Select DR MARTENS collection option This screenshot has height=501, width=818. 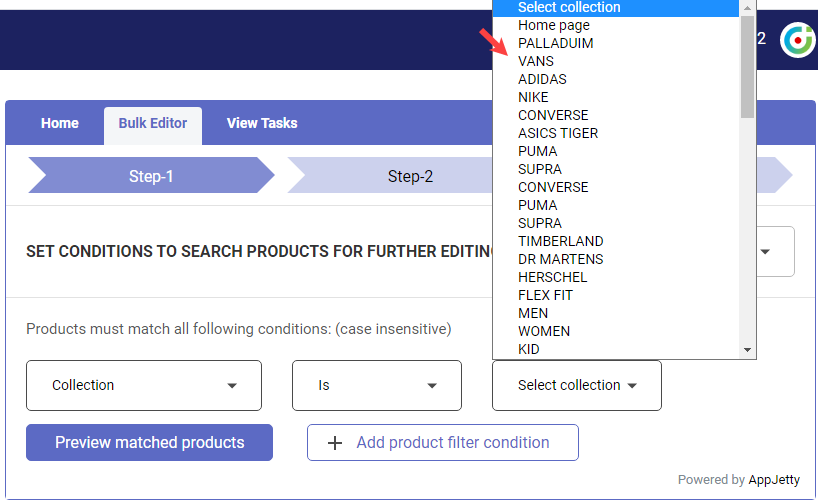616,259
